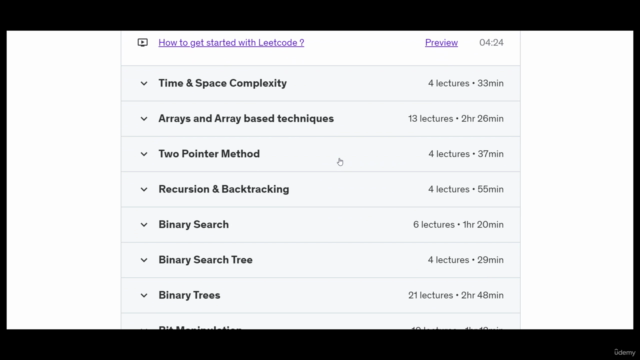Click the '04:24' lecture duration
This screenshot has width=640, height=360.
491,42
